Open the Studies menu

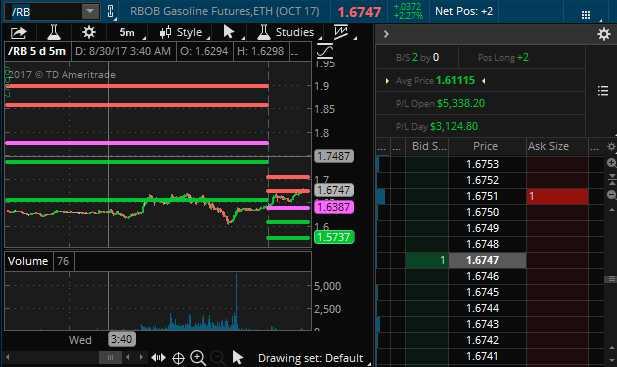pos(288,32)
